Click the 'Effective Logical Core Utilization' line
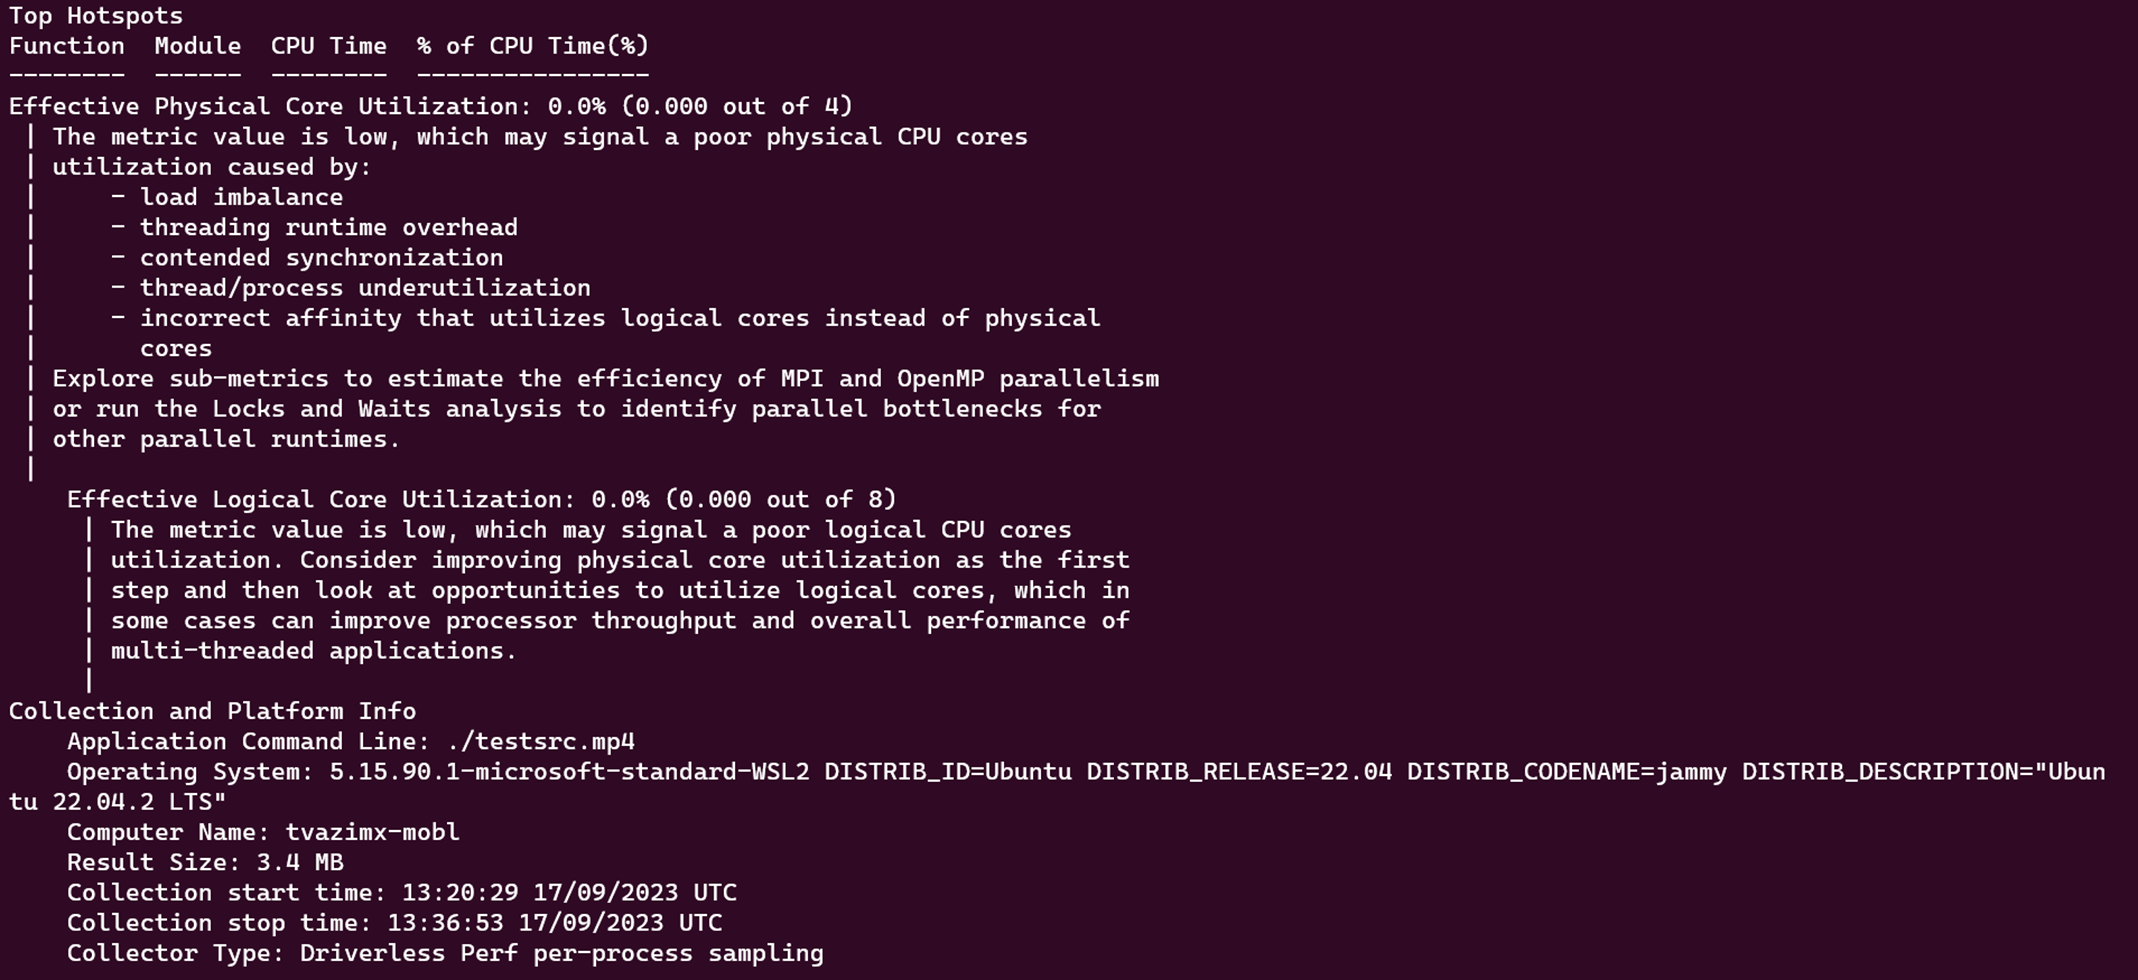 click(x=481, y=499)
